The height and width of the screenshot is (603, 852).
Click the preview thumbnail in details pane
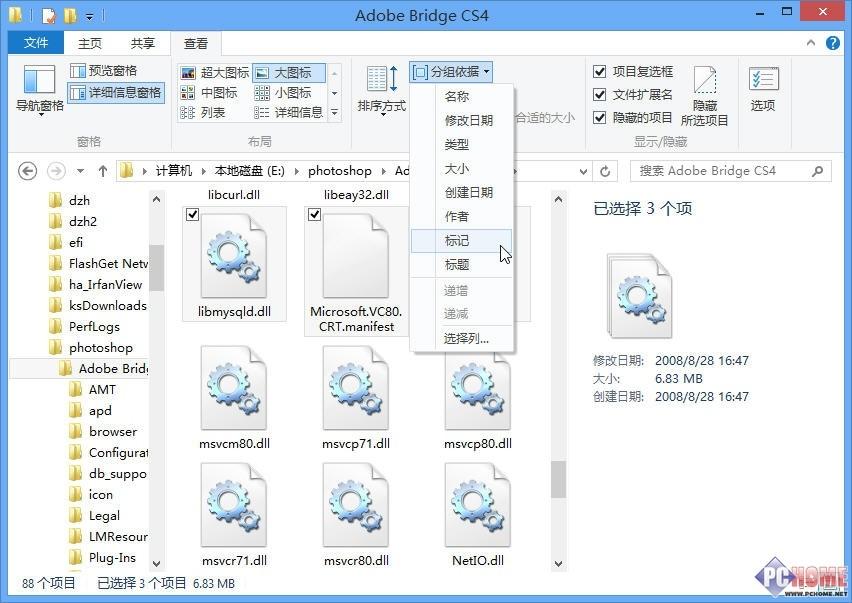639,296
